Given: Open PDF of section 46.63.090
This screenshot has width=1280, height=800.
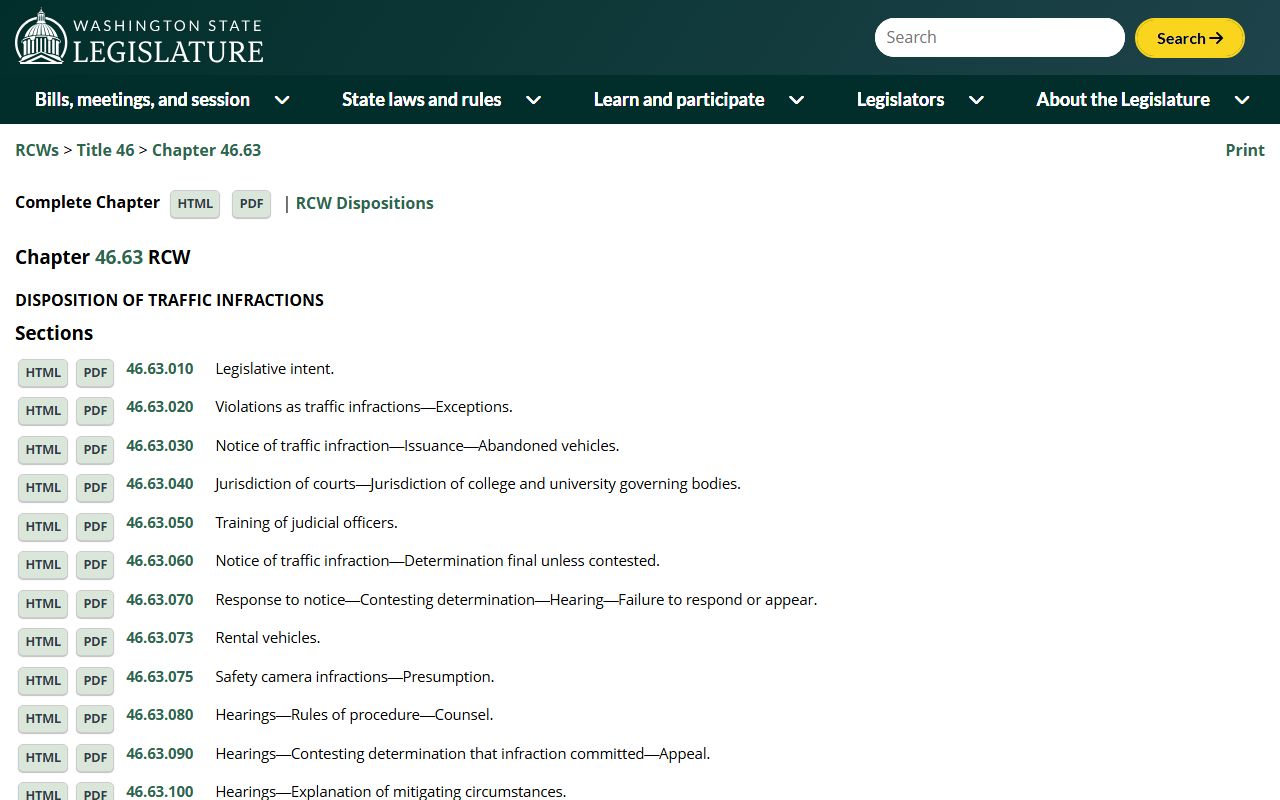Looking at the screenshot, I should (x=95, y=758).
